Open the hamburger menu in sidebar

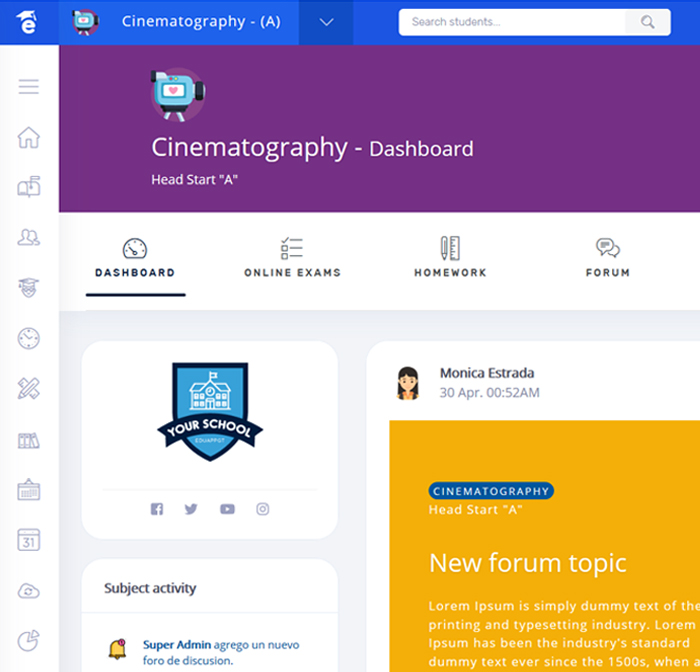[x=29, y=87]
